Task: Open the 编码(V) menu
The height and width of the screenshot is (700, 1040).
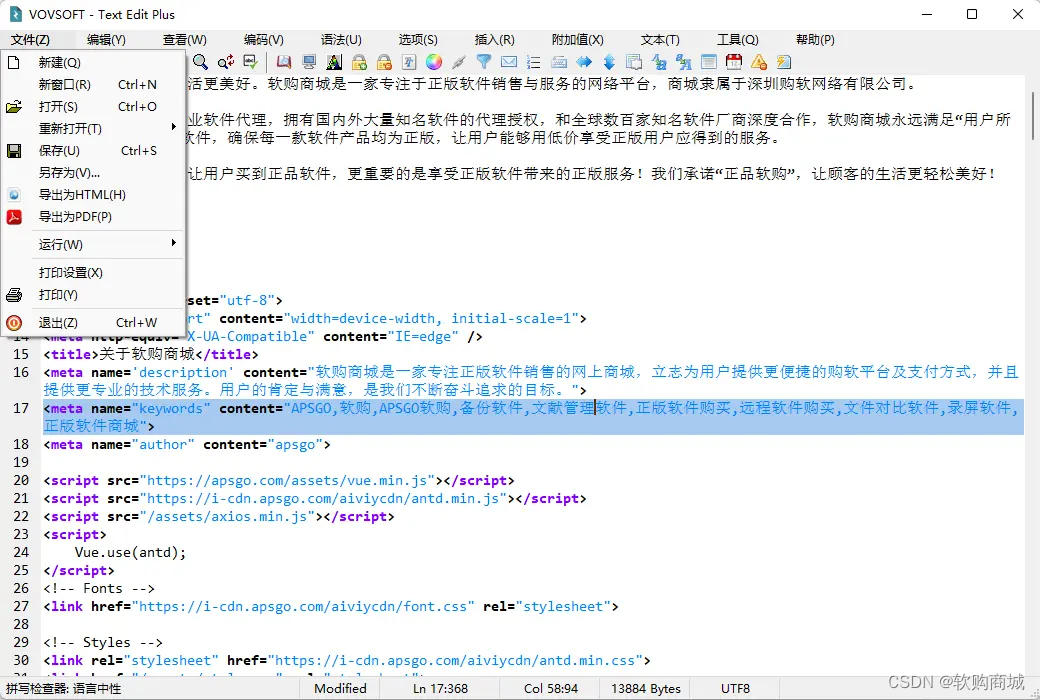Action: tap(263, 40)
